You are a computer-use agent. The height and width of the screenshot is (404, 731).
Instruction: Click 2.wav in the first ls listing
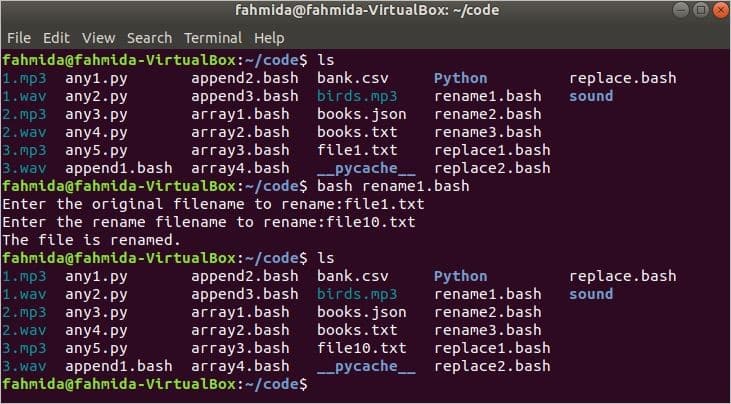(25, 132)
